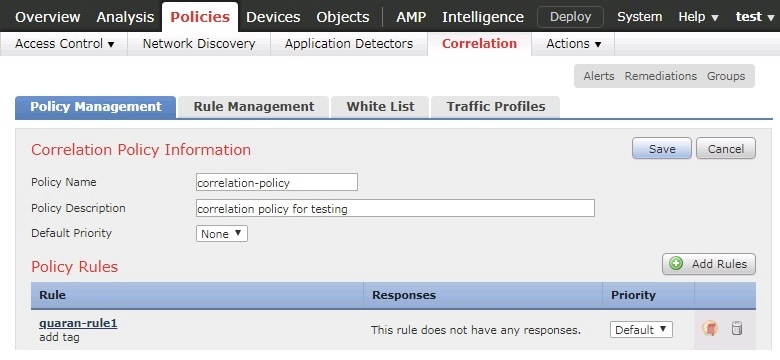The height and width of the screenshot is (360, 780).
Task: Click the Deploy button
Action: [570, 17]
